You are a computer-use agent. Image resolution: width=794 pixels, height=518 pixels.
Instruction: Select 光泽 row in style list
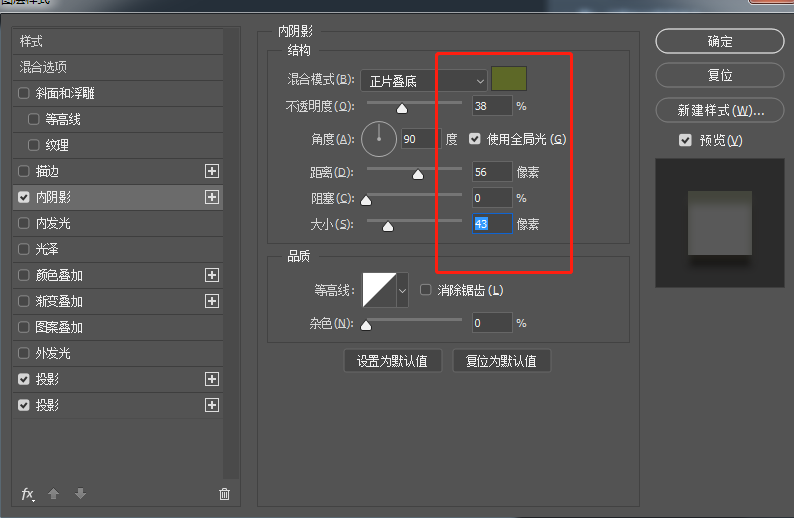pyautogui.click(x=117, y=249)
